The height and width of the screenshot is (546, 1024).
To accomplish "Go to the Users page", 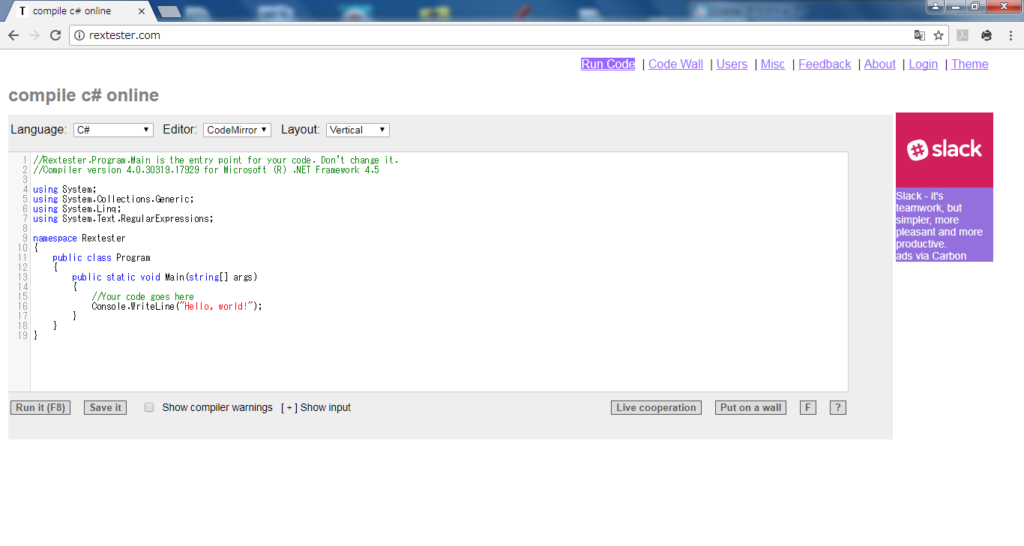I will click(731, 64).
